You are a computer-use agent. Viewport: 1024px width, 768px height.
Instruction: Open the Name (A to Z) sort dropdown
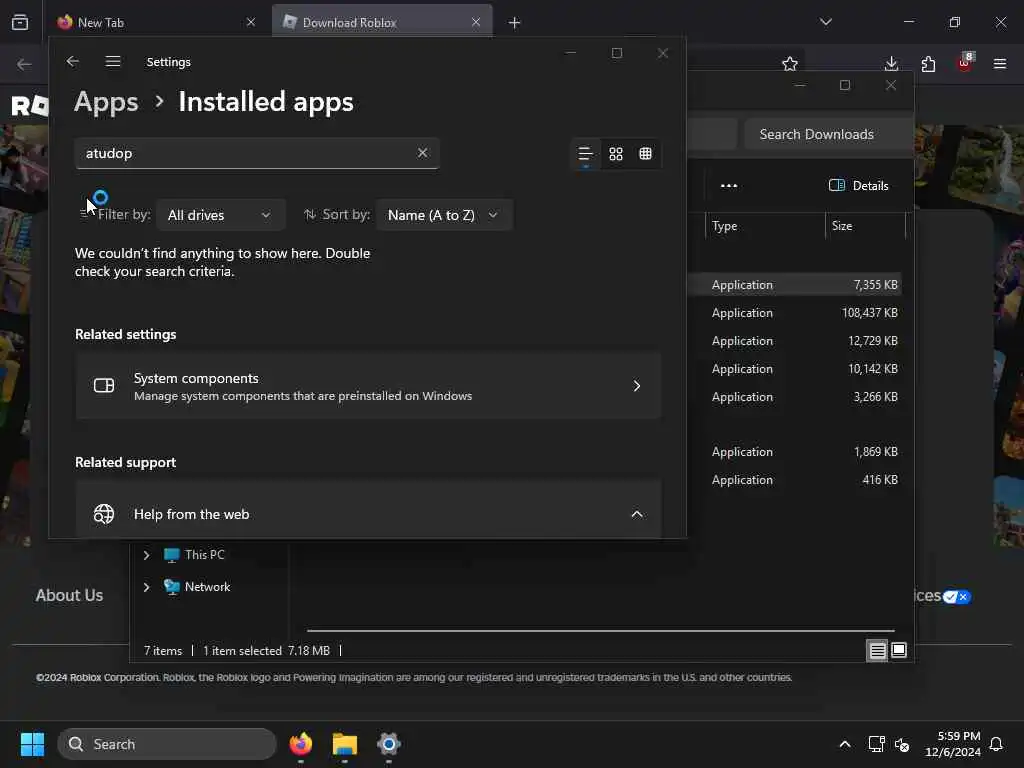pos(444,215)
